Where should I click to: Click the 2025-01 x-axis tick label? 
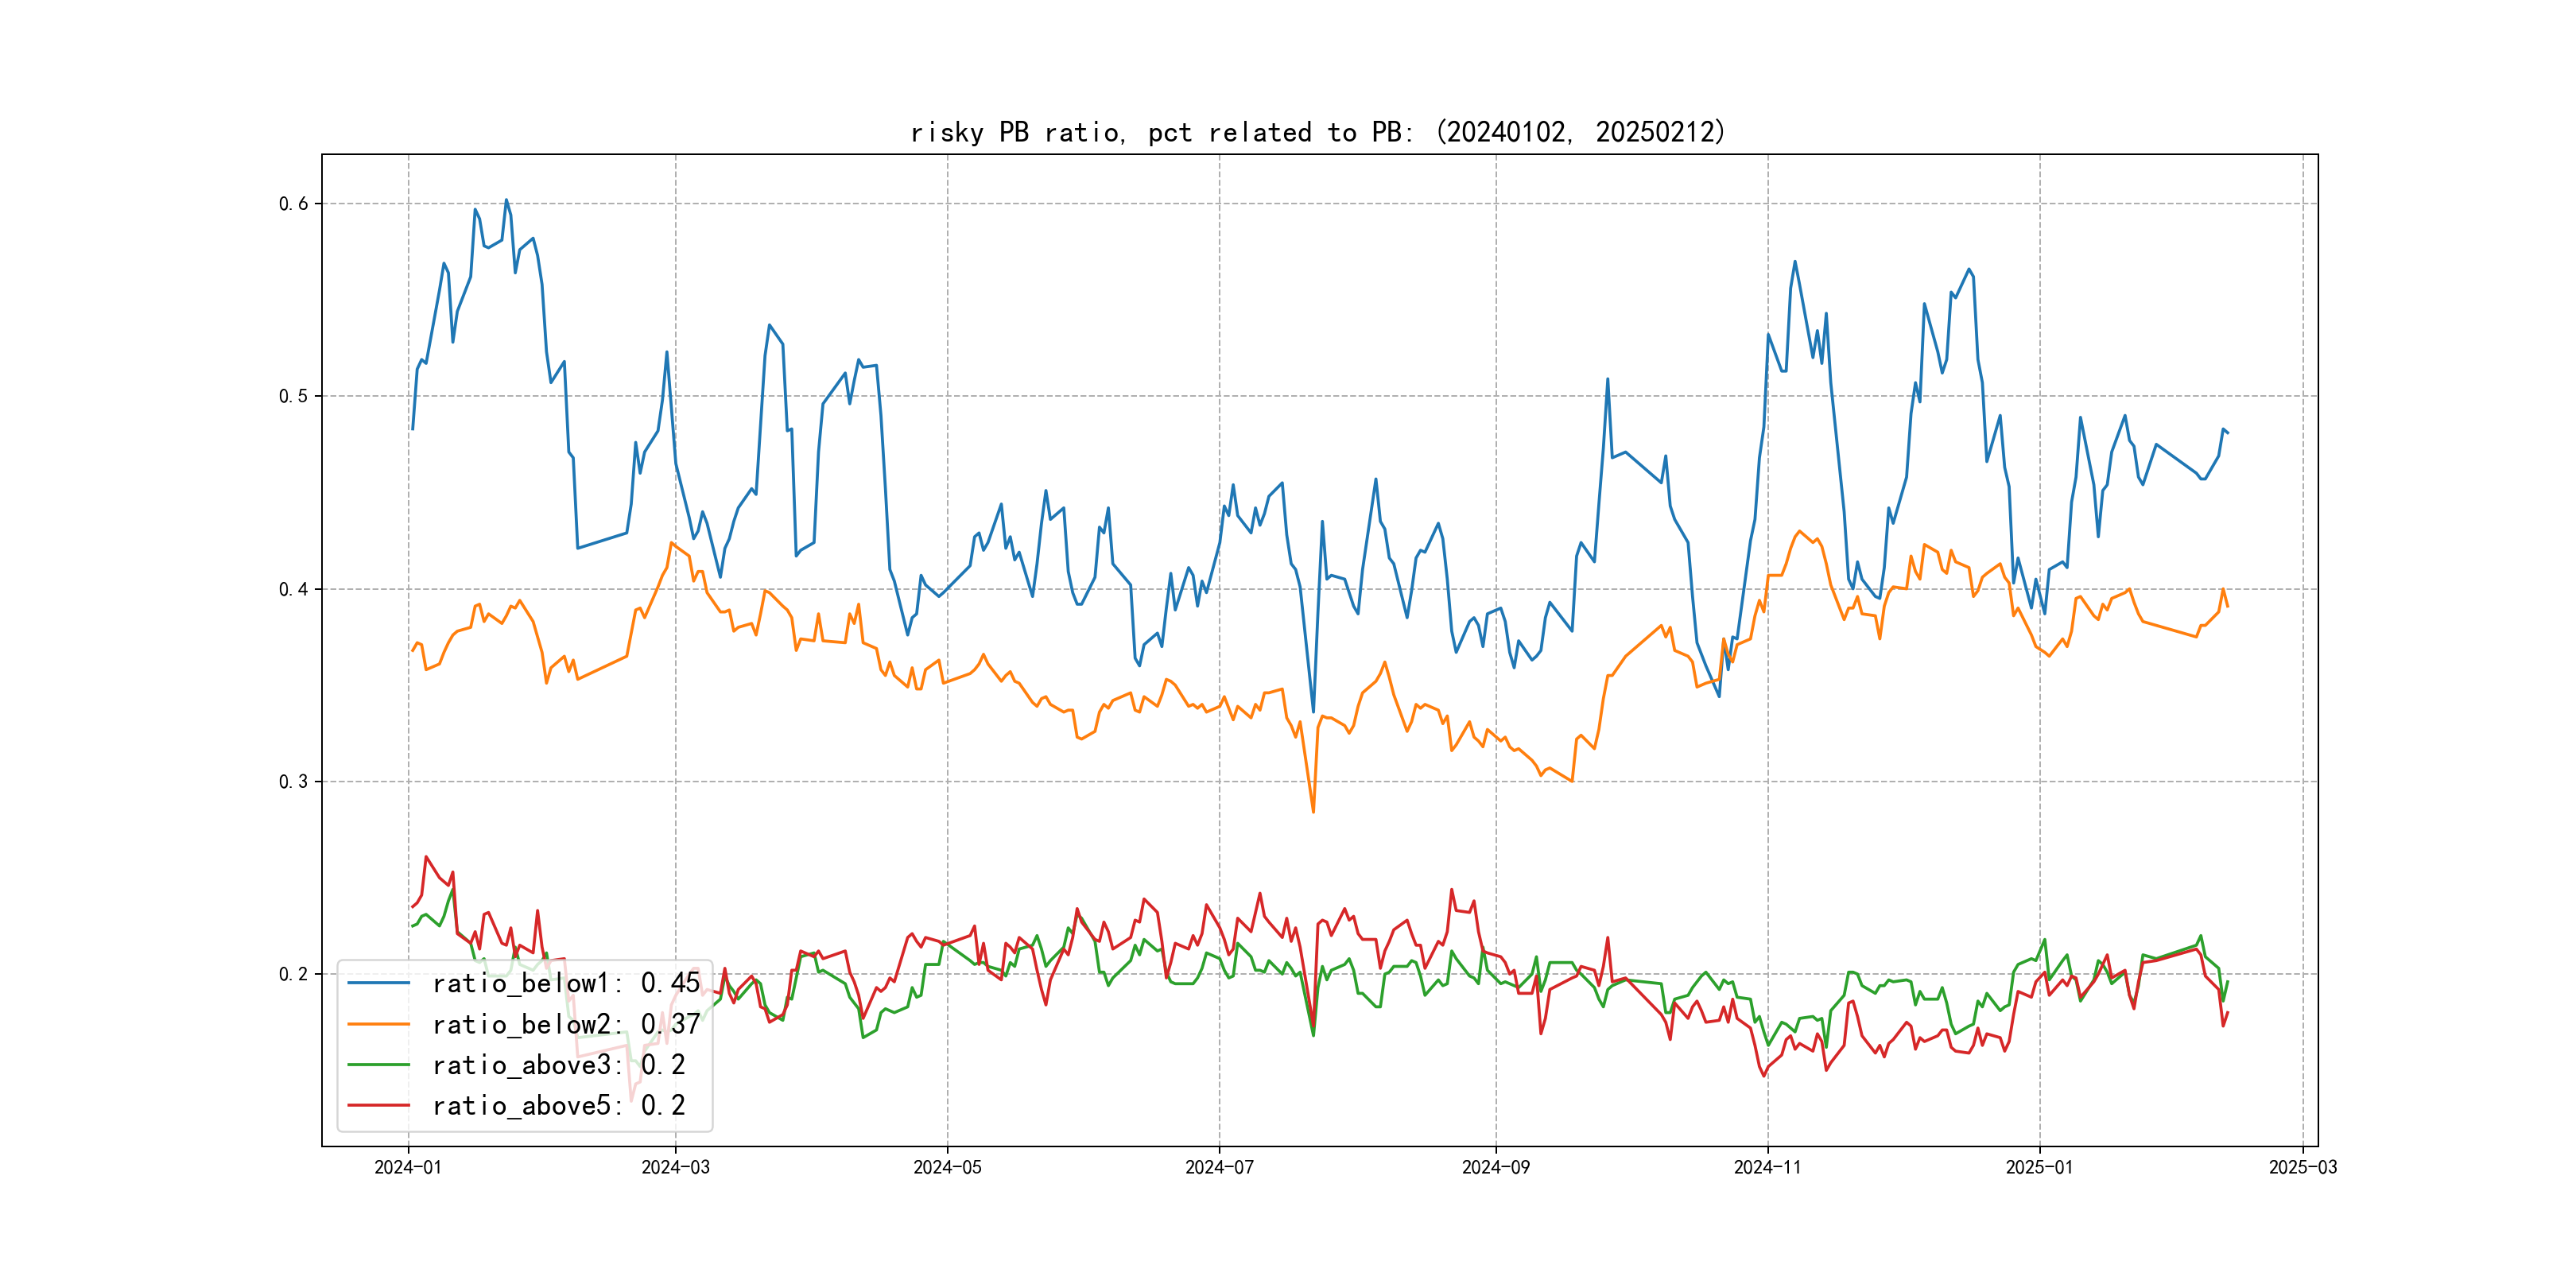(2039, 1167)
